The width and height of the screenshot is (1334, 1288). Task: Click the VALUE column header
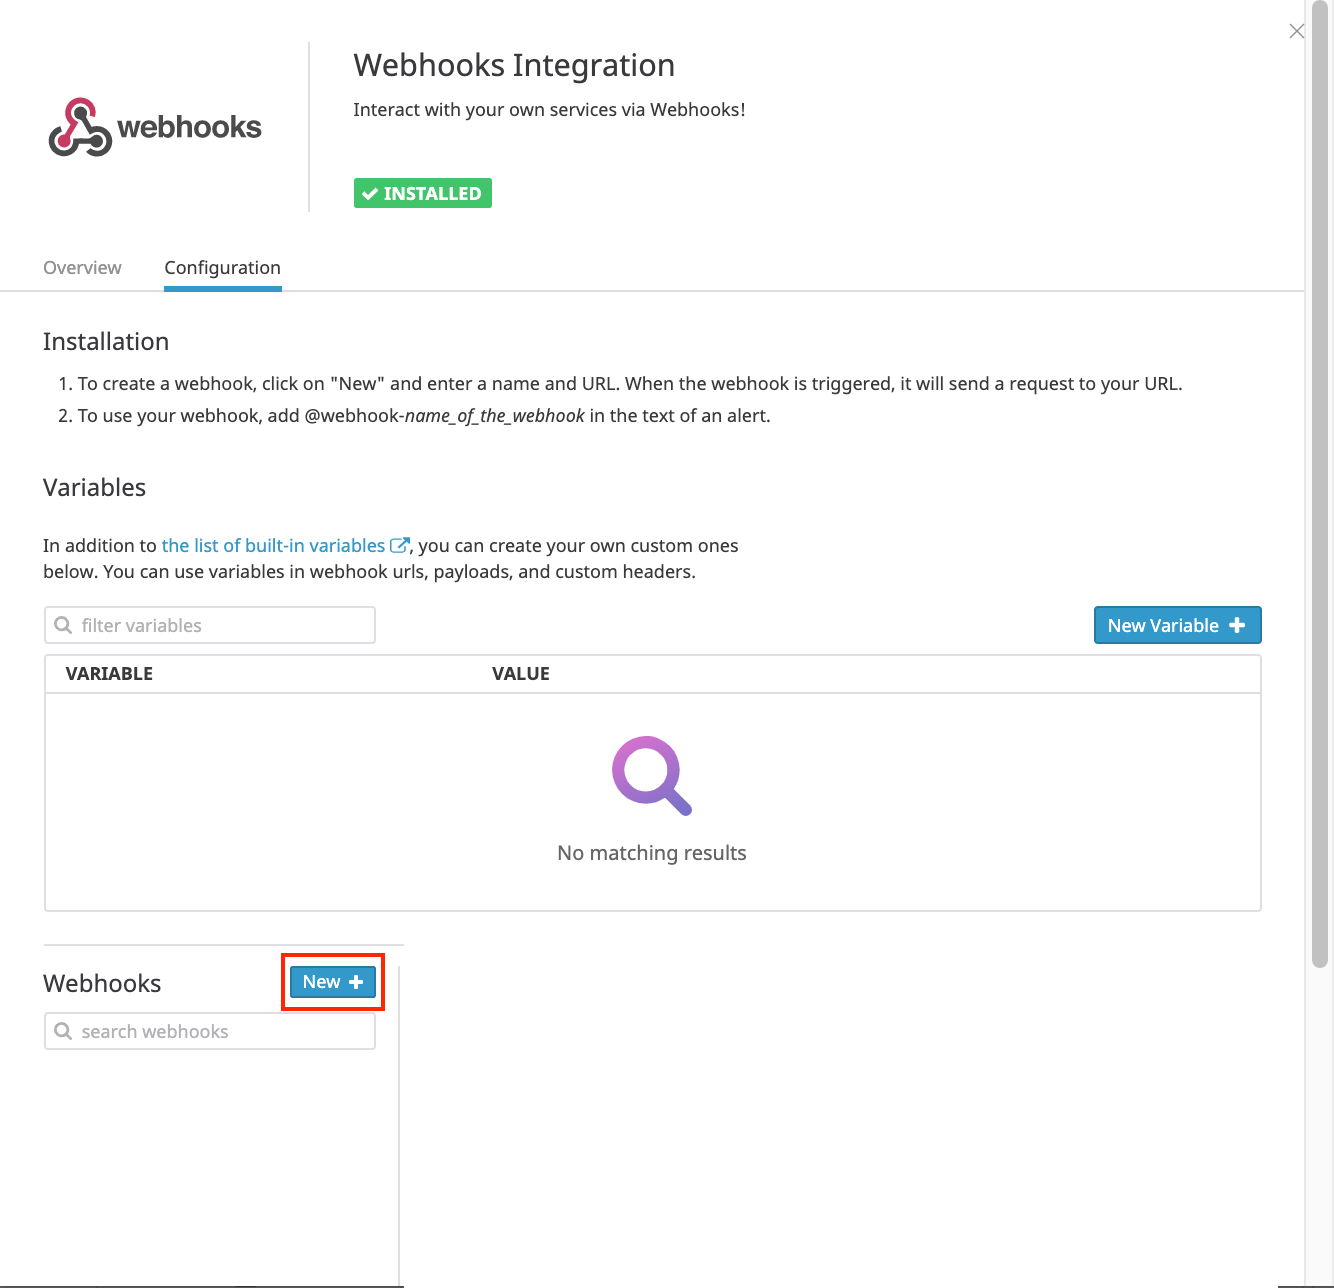pyautogui.click(x=521, y=673)
